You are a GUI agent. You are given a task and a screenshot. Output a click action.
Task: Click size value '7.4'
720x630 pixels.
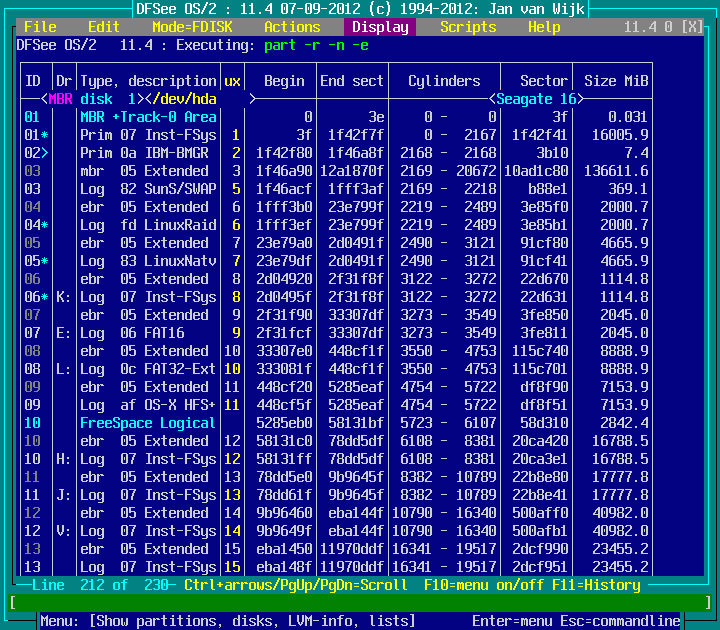pos(636,153)
